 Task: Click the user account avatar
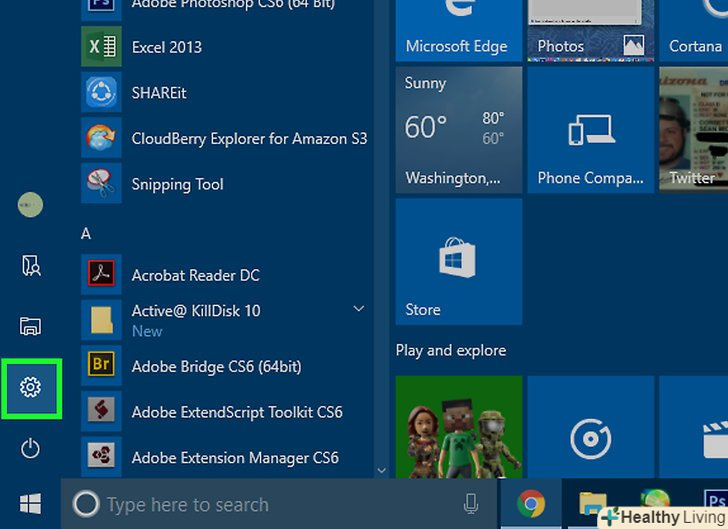point(31,205)
